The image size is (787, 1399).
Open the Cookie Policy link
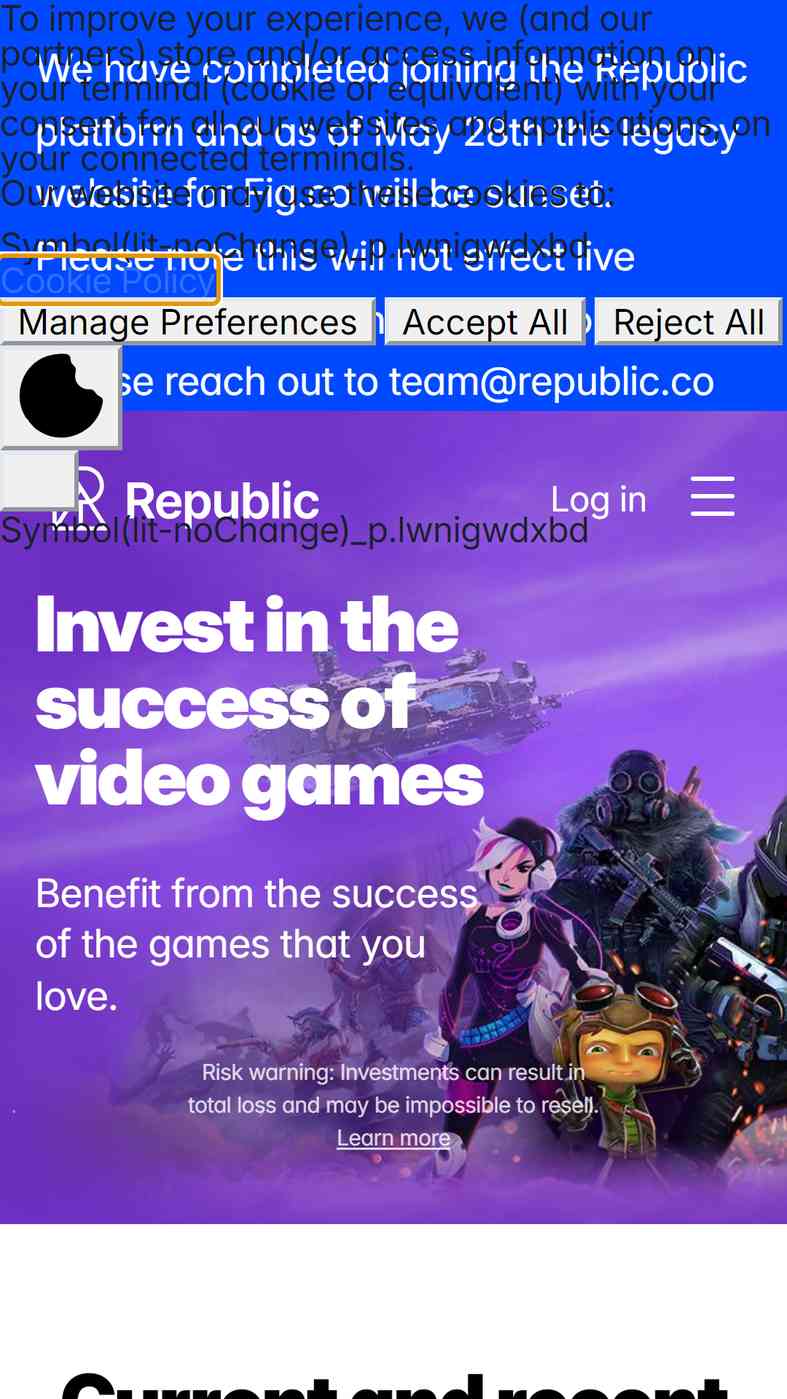click(108, 281)
